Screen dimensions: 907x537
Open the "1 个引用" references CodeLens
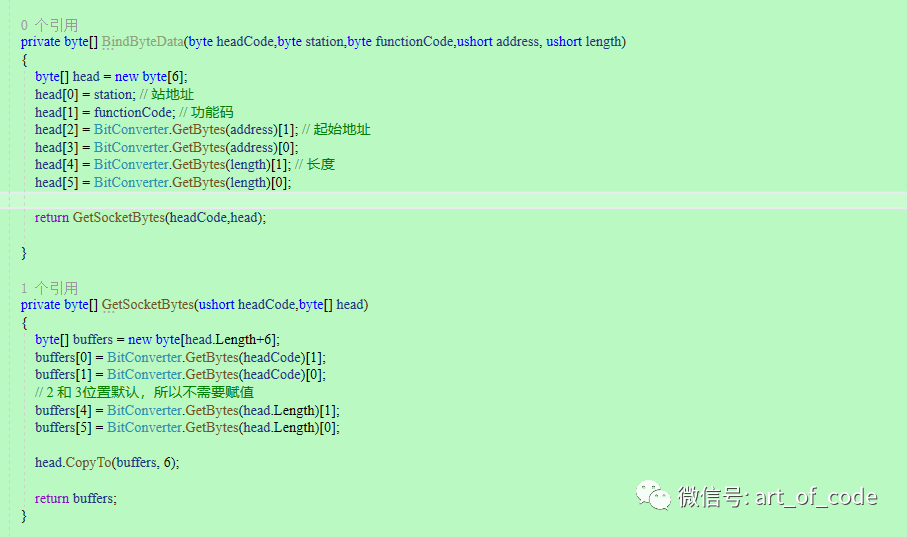click(49, 287)
